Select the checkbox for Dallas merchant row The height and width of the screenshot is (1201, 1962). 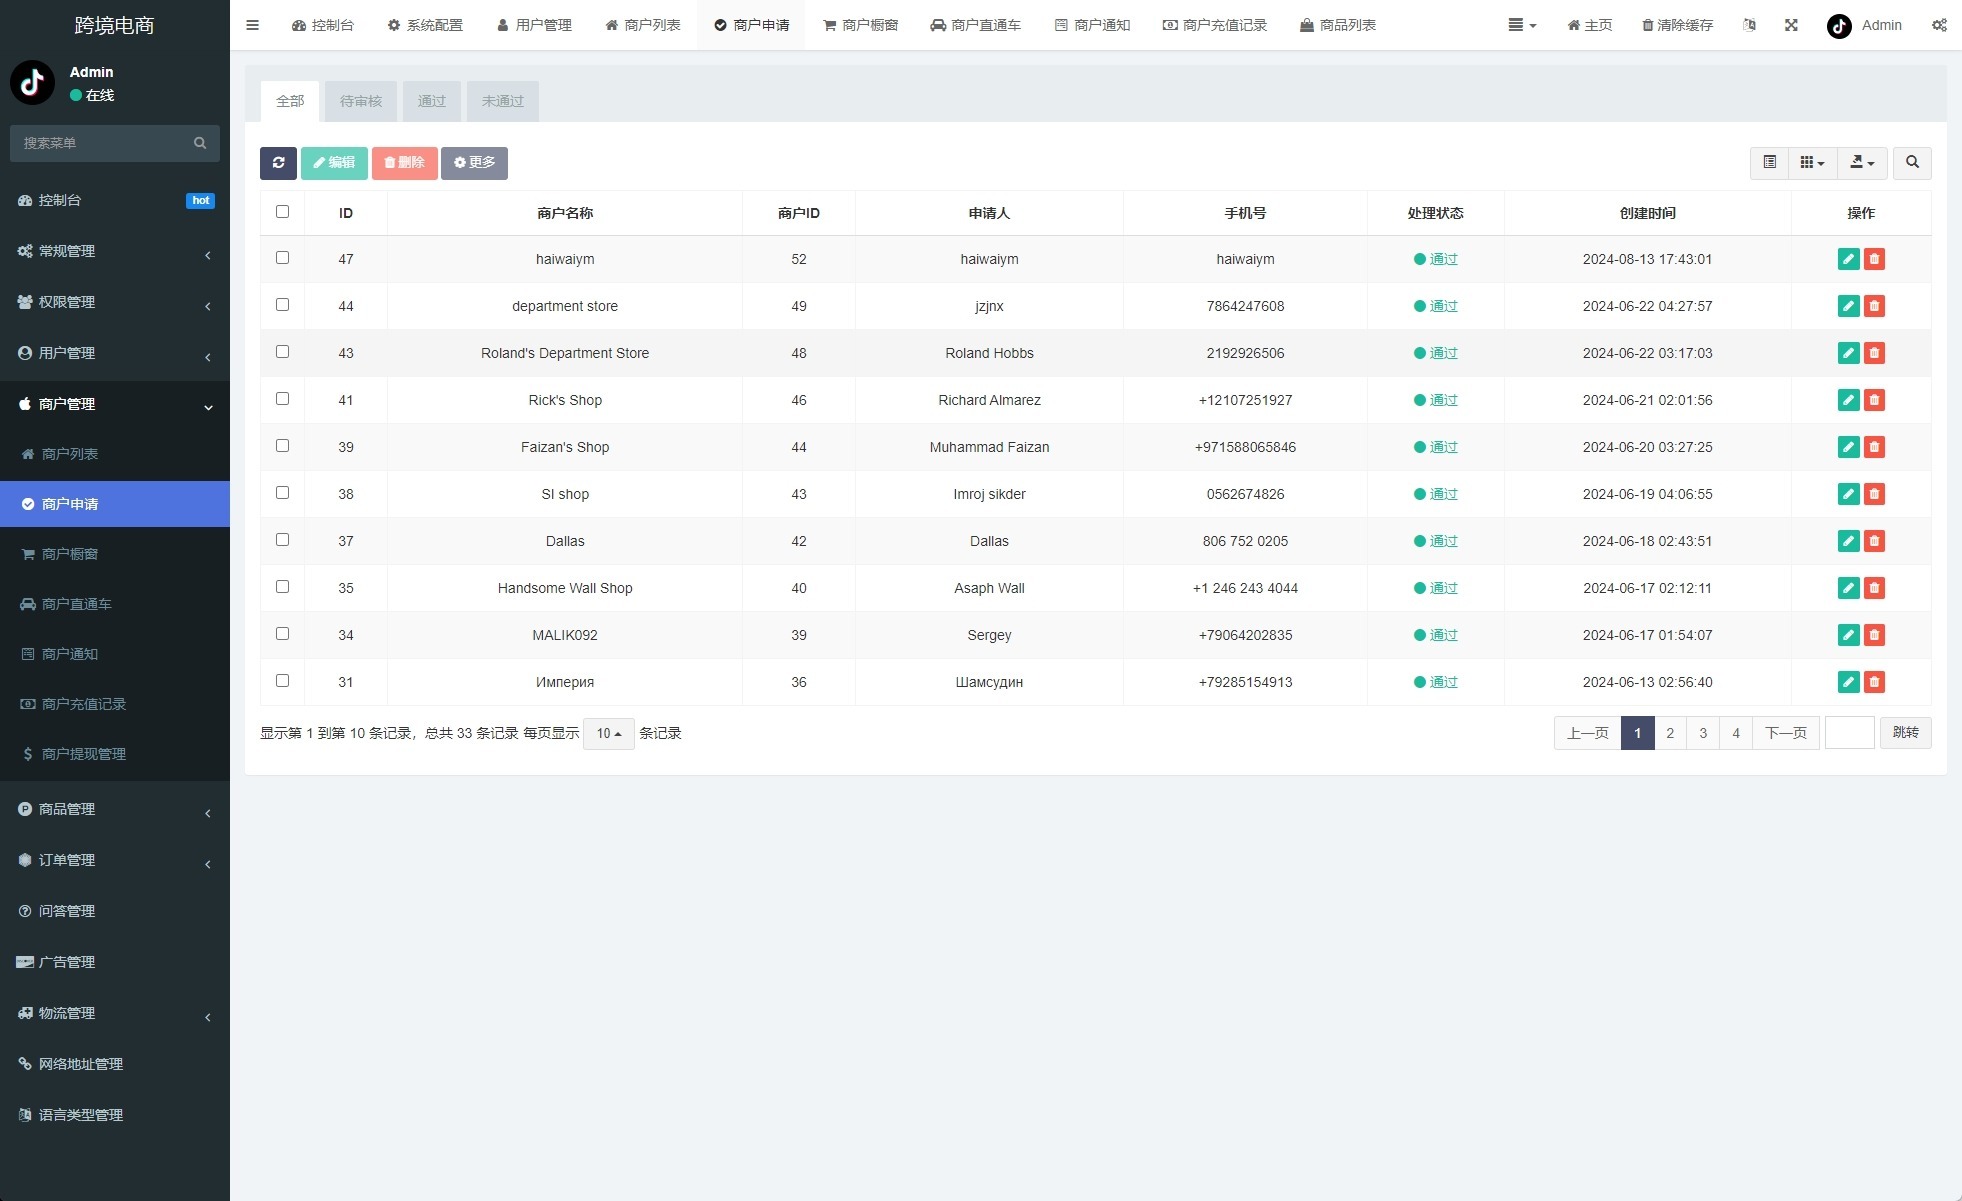(284, 540)
